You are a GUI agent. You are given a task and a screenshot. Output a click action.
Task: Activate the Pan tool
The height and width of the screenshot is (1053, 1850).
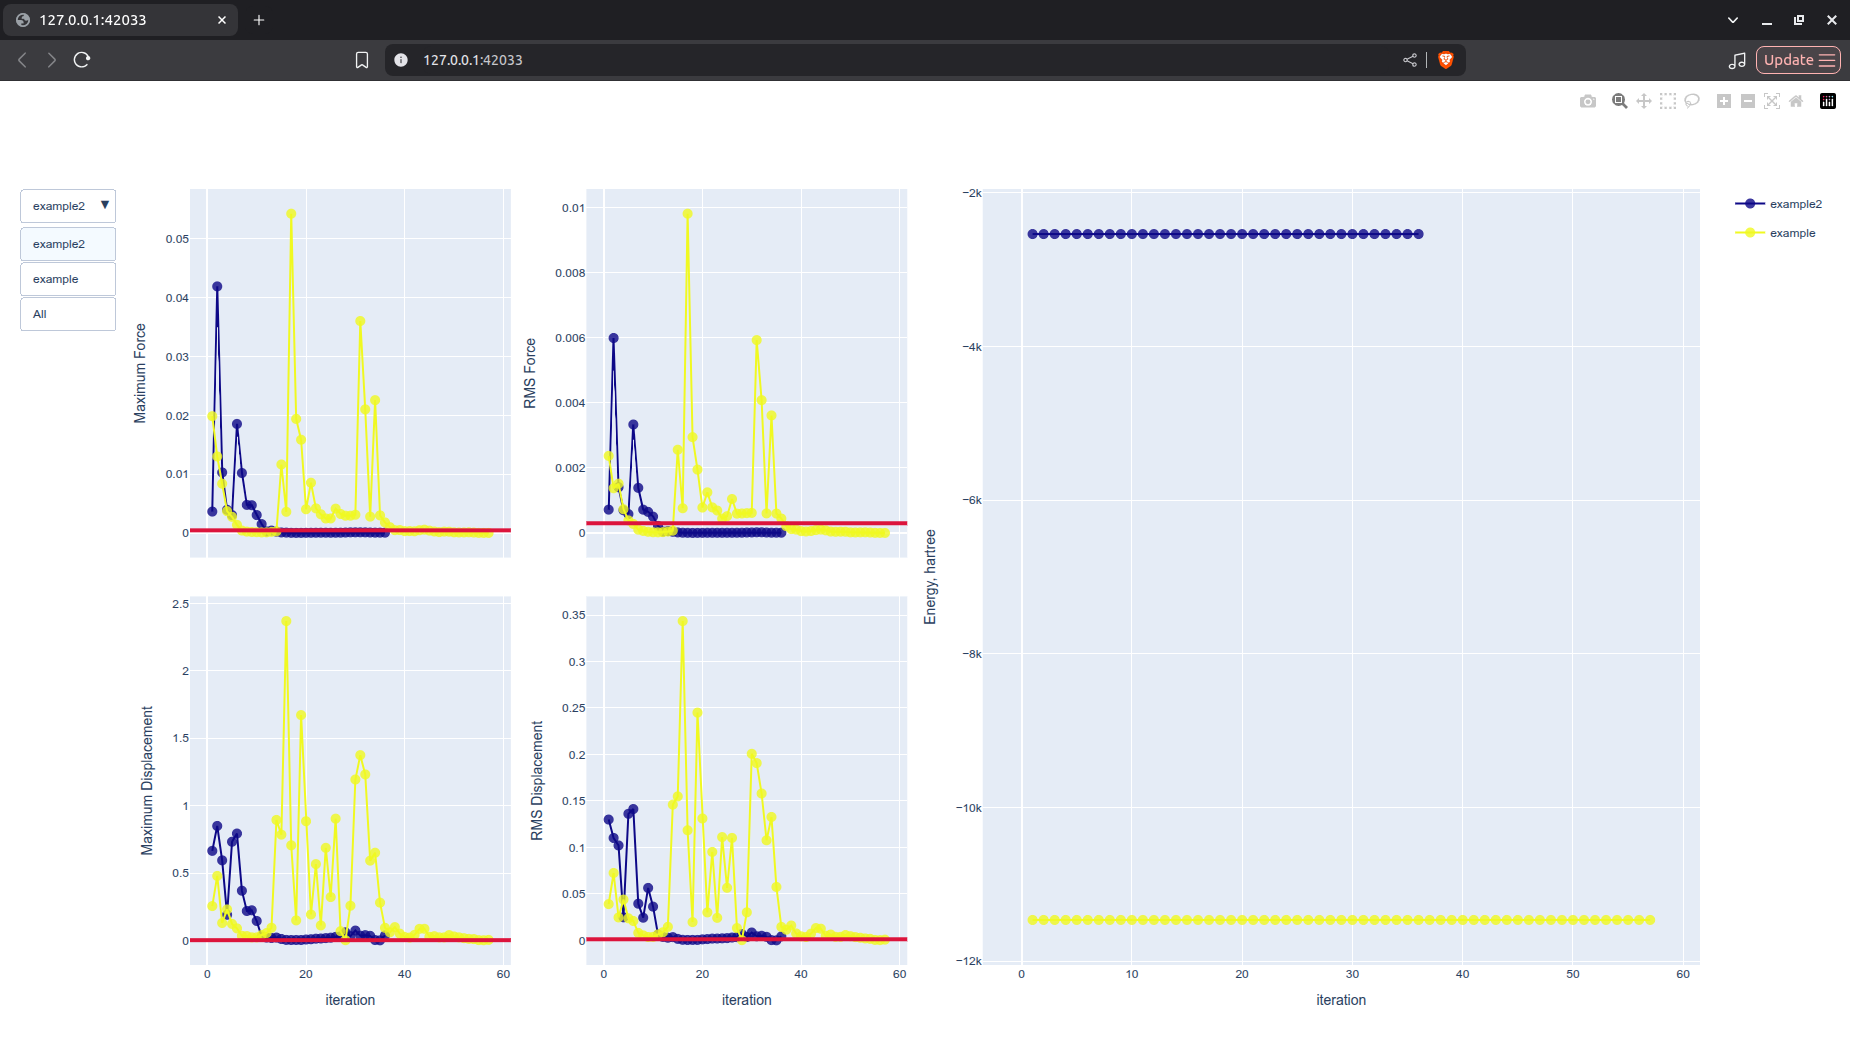click(1643, 101)
